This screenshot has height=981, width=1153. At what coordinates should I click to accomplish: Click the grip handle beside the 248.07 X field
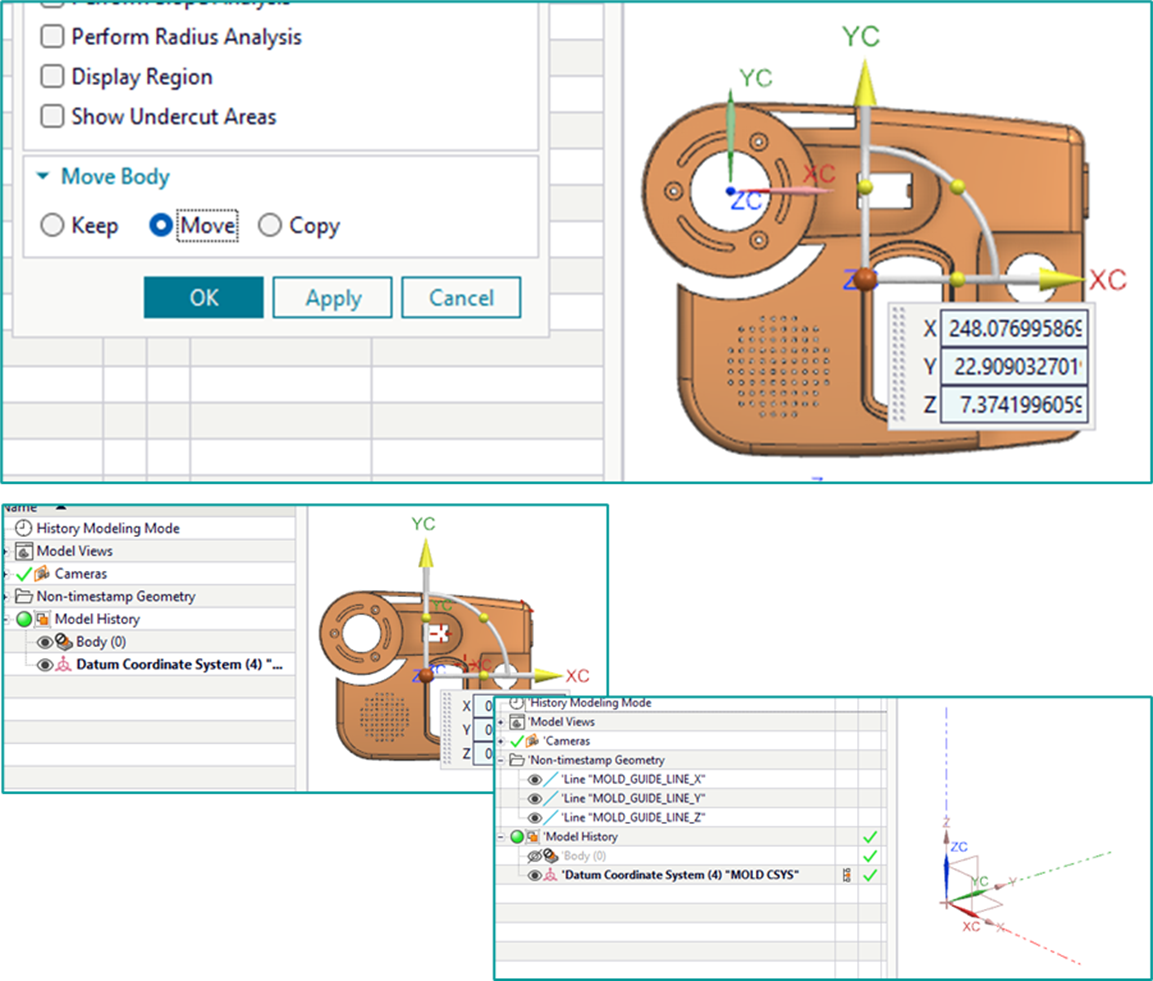[x=901, y=368]
